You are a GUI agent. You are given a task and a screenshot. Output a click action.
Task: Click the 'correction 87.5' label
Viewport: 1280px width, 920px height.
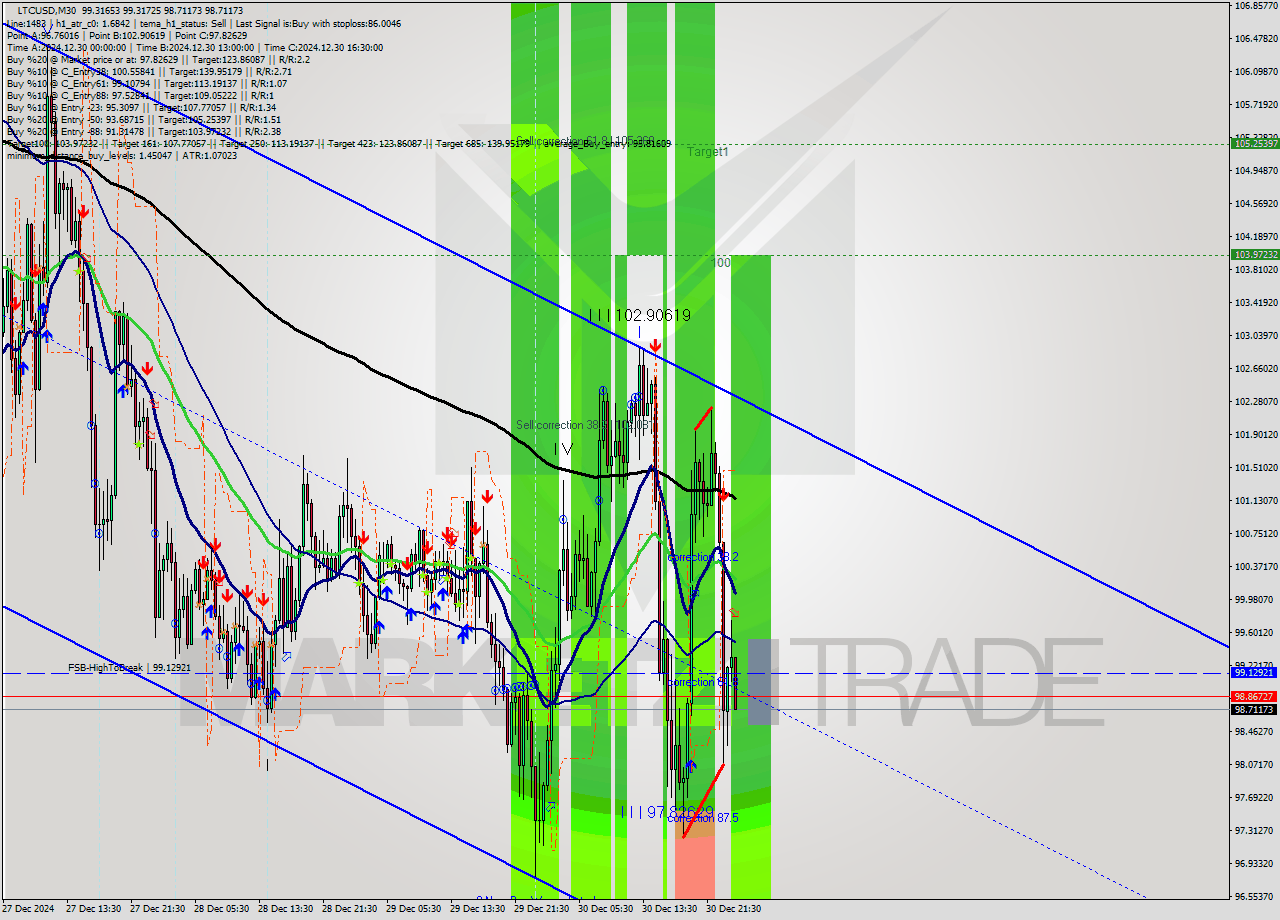(x=703, y=818)
